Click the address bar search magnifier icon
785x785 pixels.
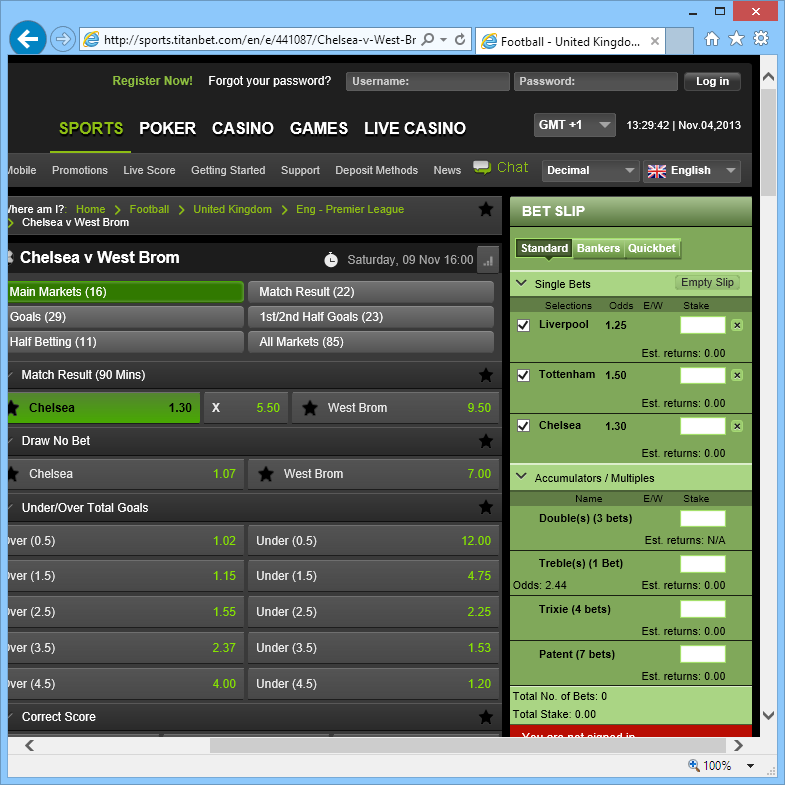(428, 40)
